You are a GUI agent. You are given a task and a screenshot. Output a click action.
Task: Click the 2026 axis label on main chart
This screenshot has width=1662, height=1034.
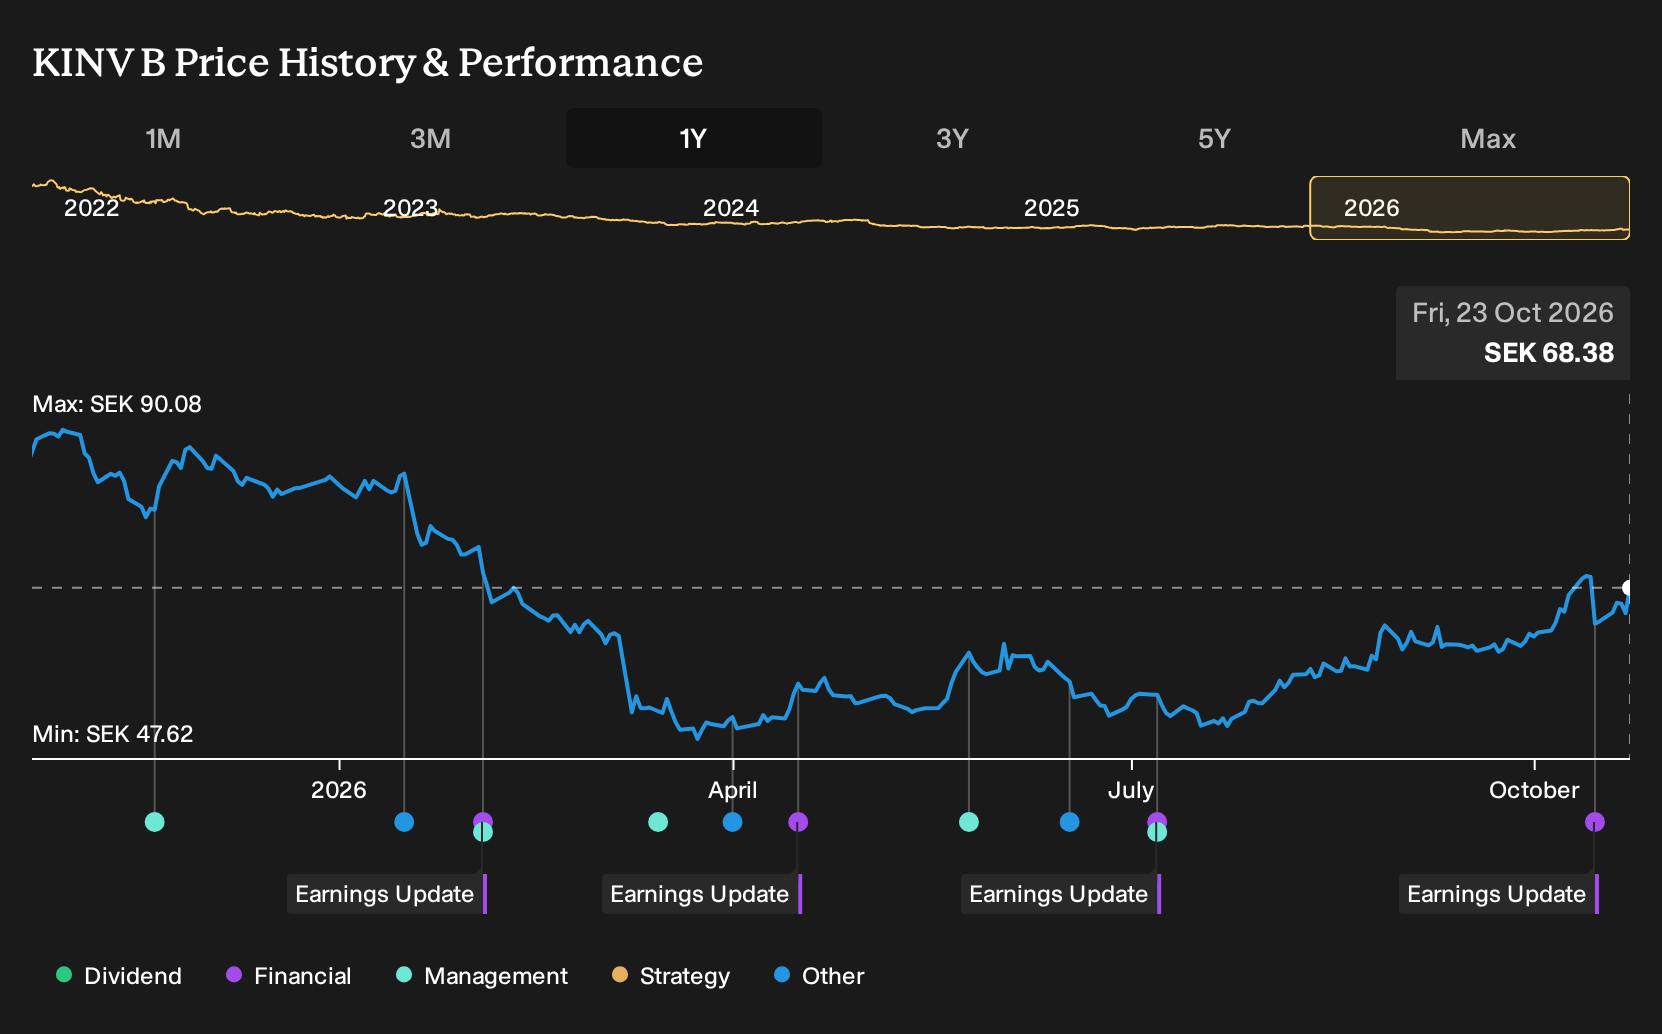pyautogui.click(x=339, y=790)
